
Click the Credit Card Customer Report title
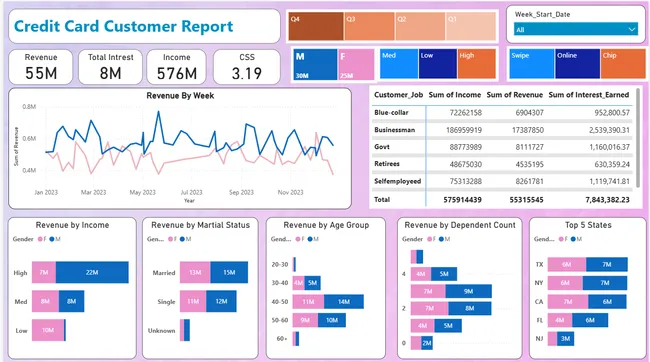coord(124,26)
